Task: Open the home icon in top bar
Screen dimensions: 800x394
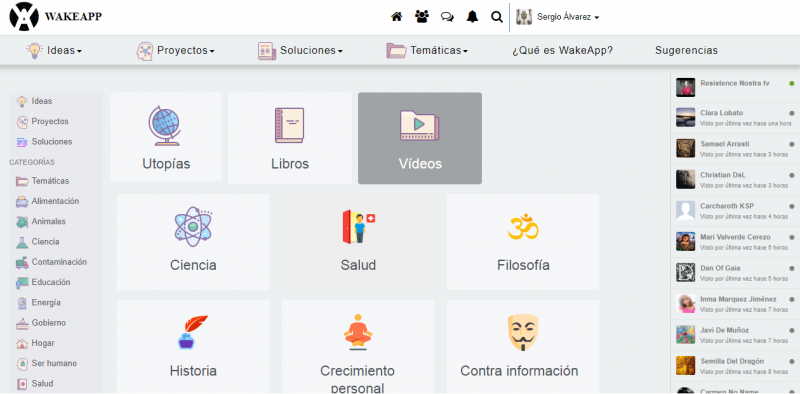Action: click(396, 17)
